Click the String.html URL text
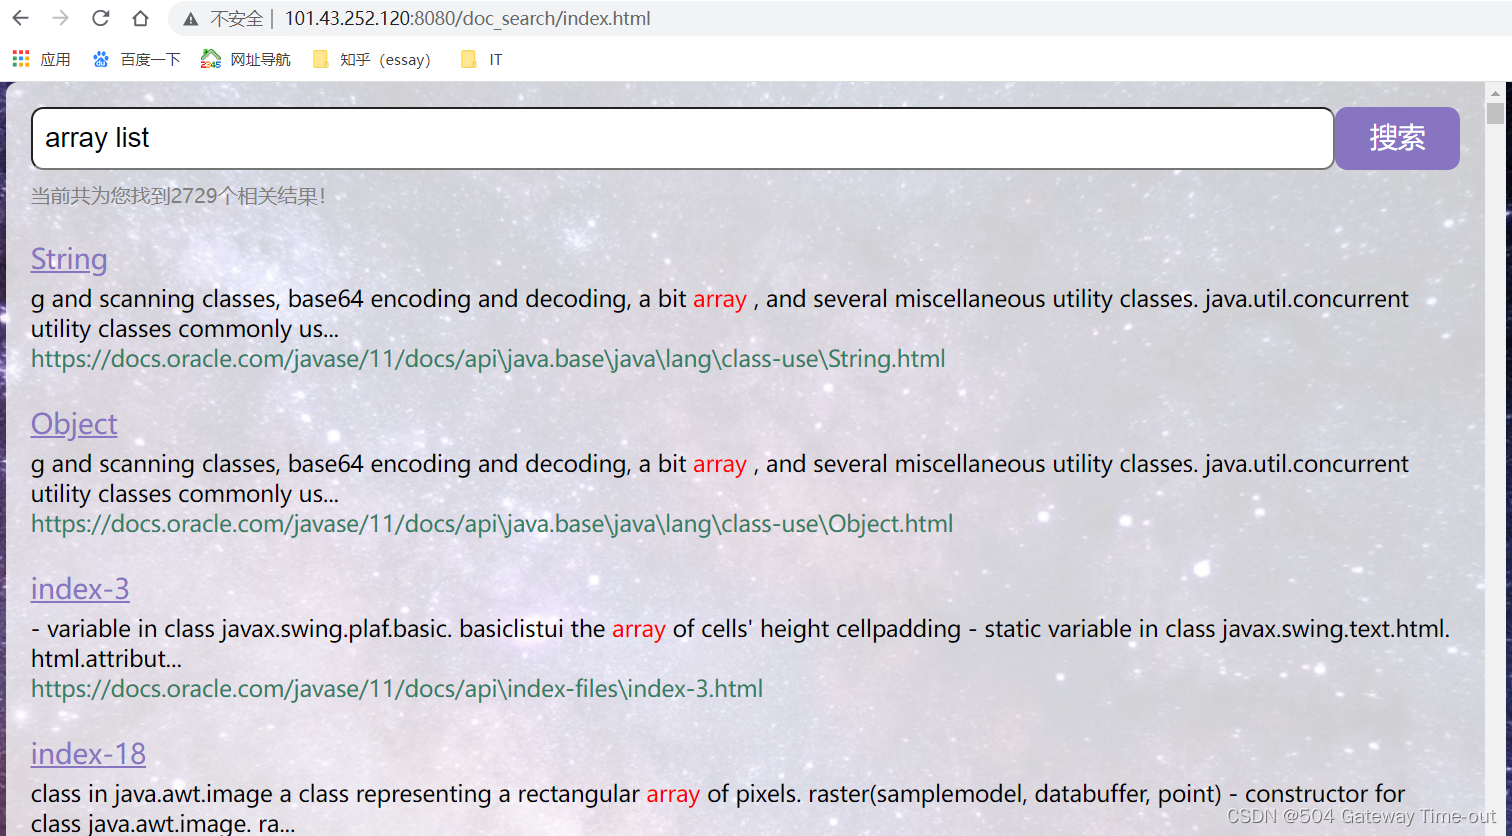 (488, 359)
